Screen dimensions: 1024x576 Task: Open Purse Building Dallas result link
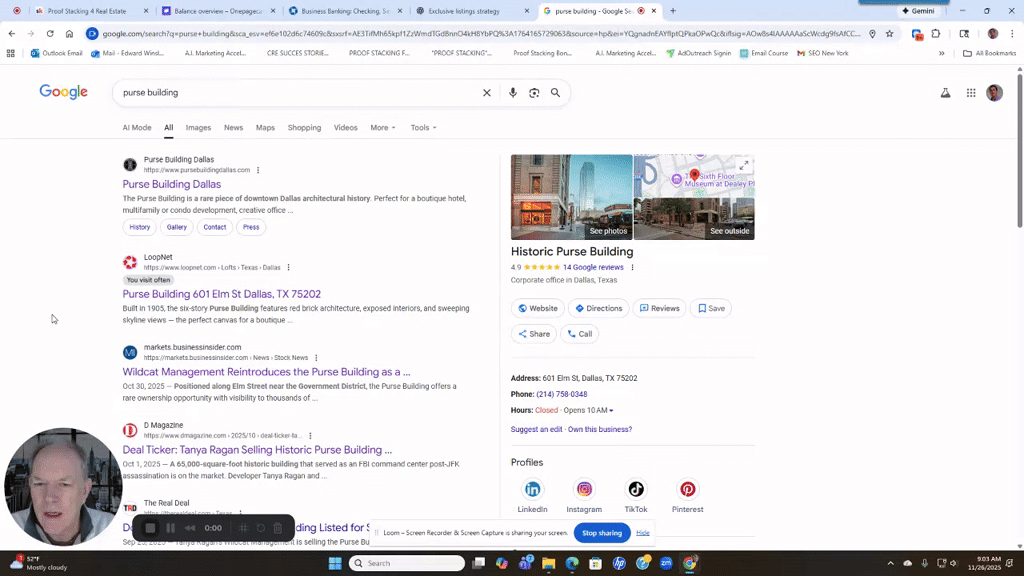point(172,184)
